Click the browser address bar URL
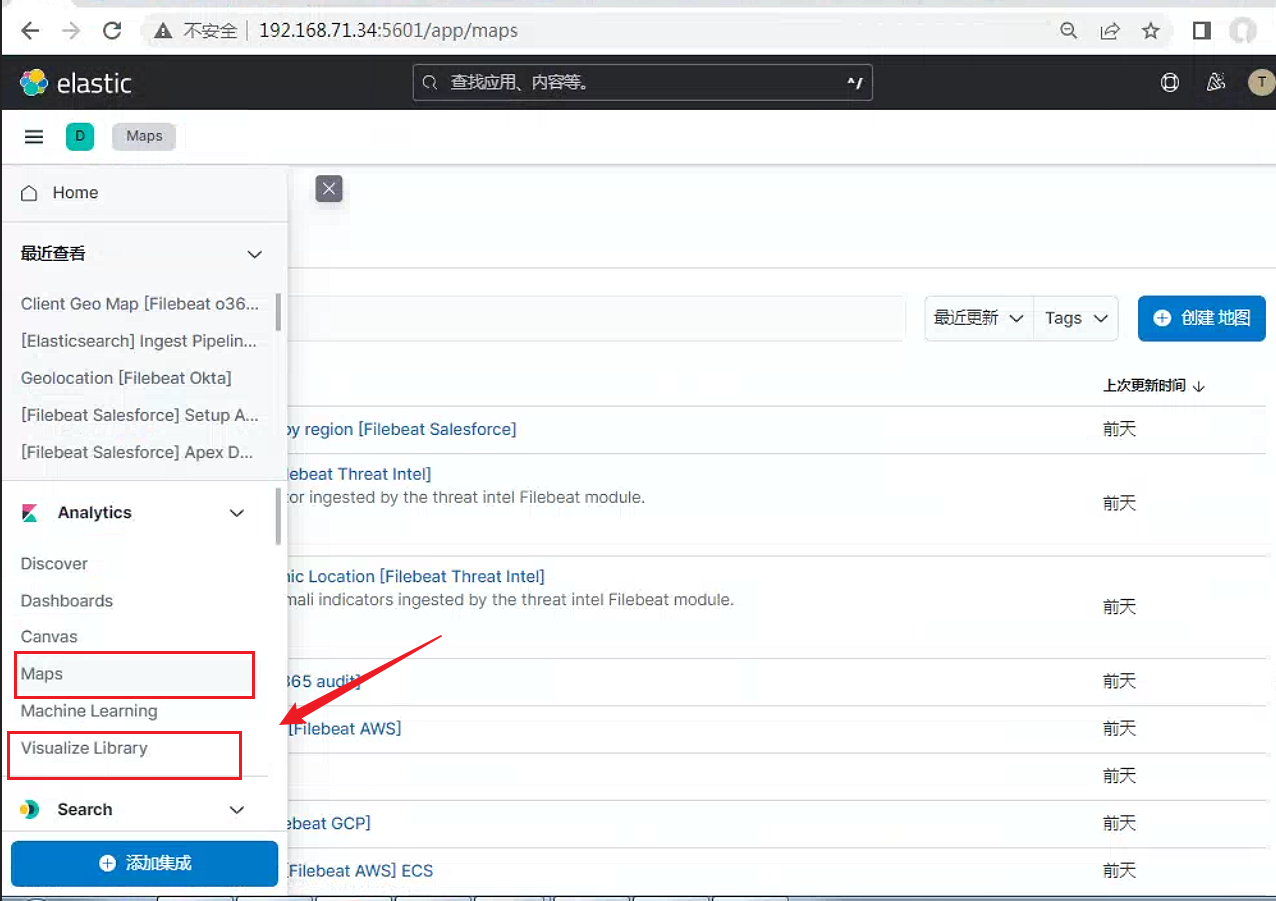1276x901 pixels. point(388,31)
